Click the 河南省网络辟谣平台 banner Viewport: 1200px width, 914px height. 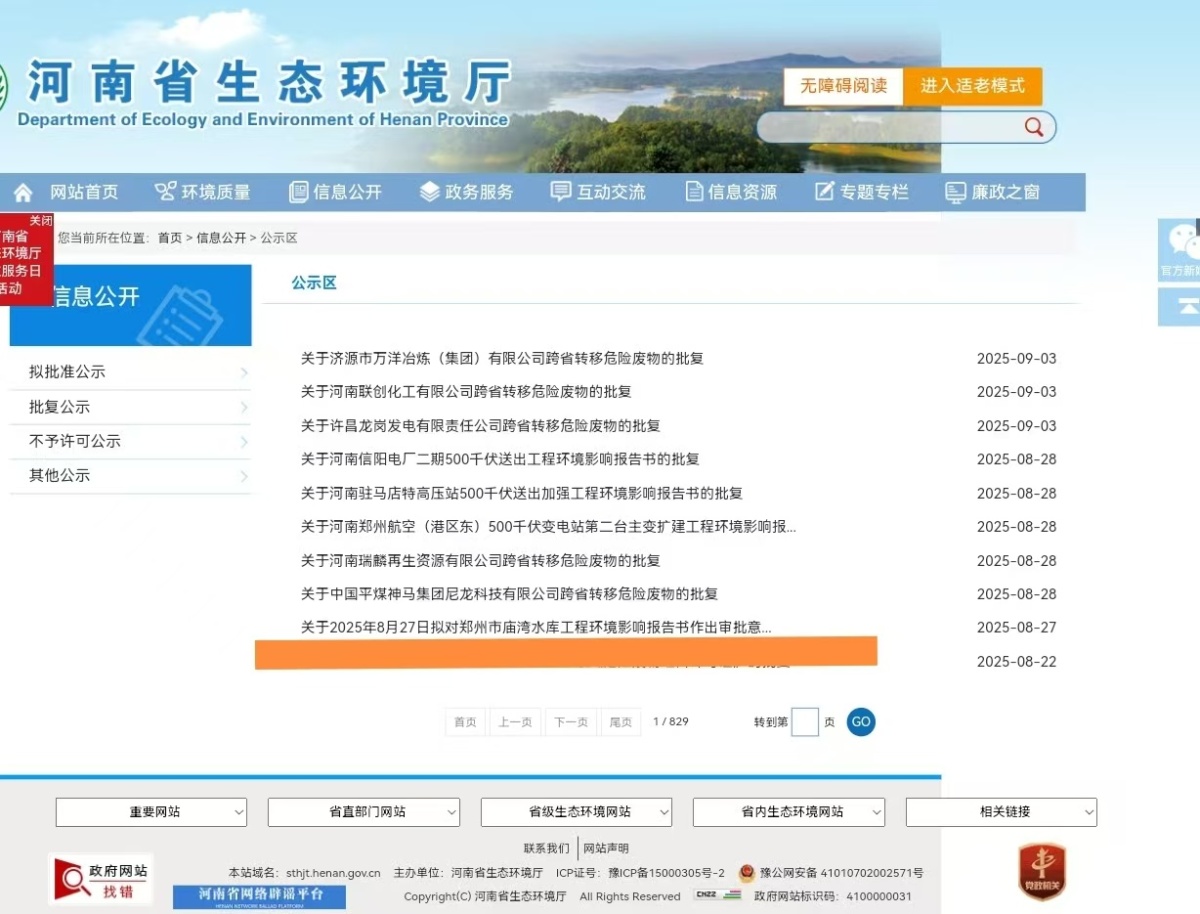point(259,896)
